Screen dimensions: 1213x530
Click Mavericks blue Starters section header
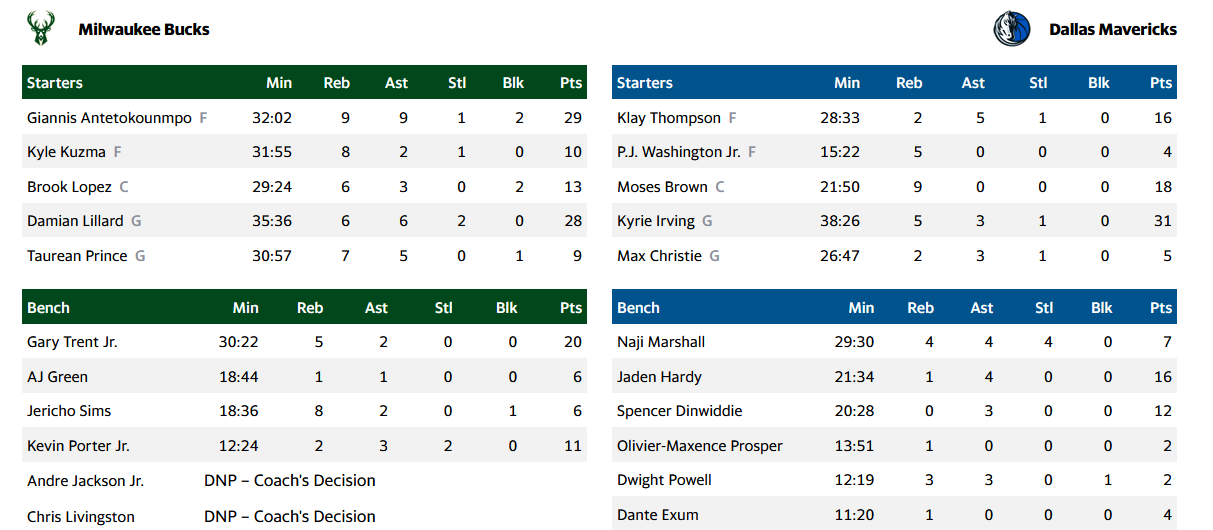[x=645, y=83]
